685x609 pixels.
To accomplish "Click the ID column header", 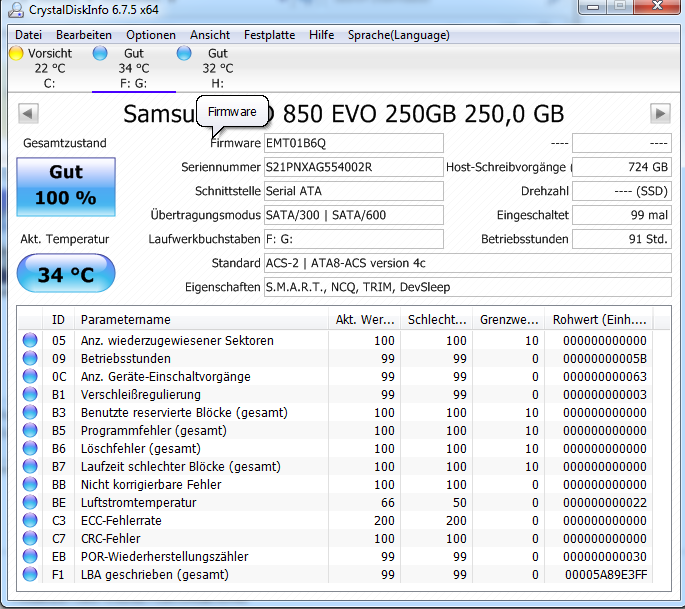I will pyautogui.click(x=59, y=319).
